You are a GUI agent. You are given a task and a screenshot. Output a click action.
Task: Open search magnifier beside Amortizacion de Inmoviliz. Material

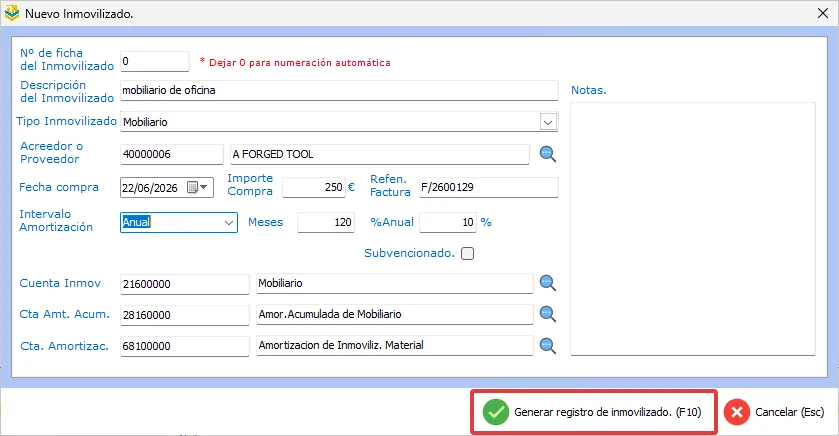tap(547, 346)
